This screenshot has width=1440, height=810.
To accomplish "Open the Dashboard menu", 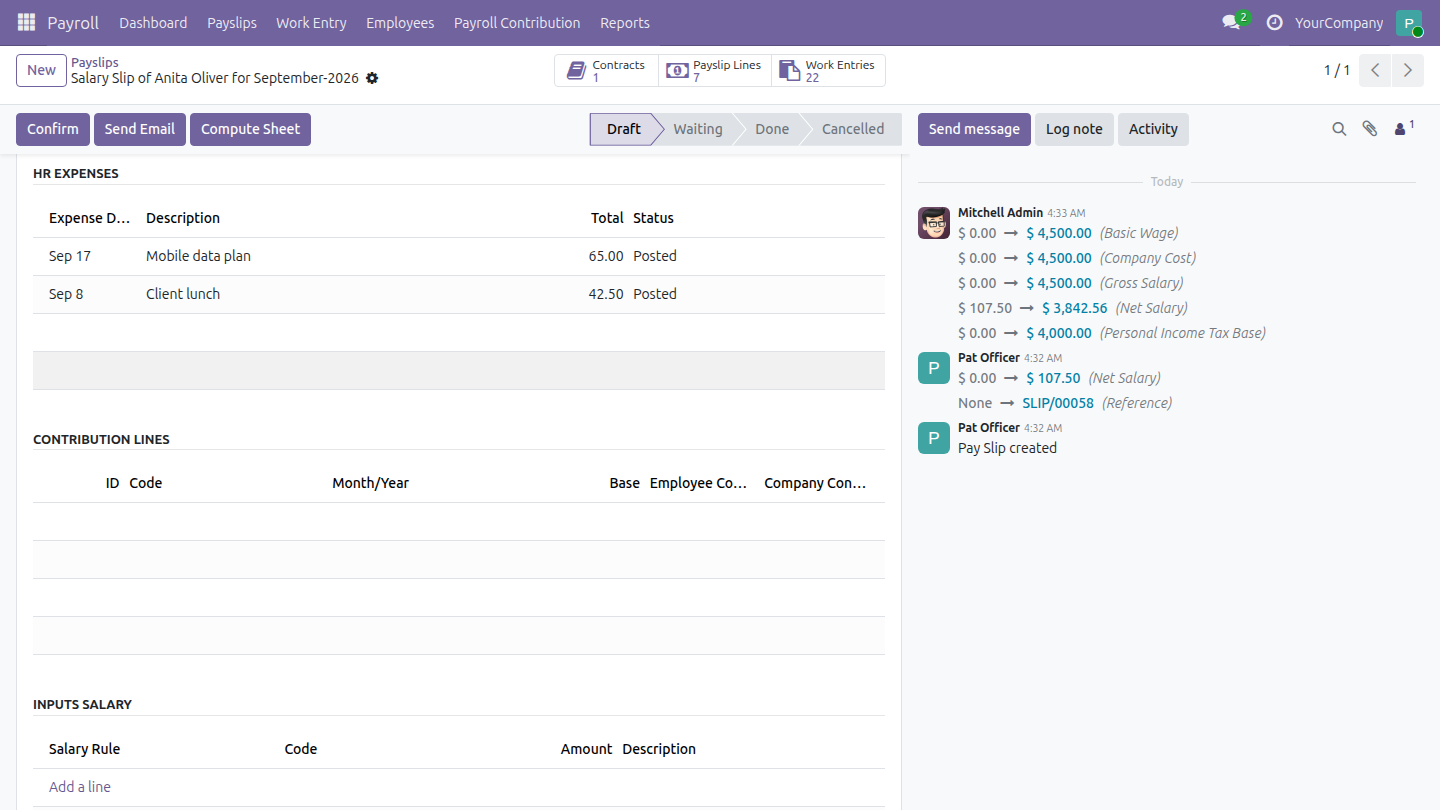I will coord(153,22).
